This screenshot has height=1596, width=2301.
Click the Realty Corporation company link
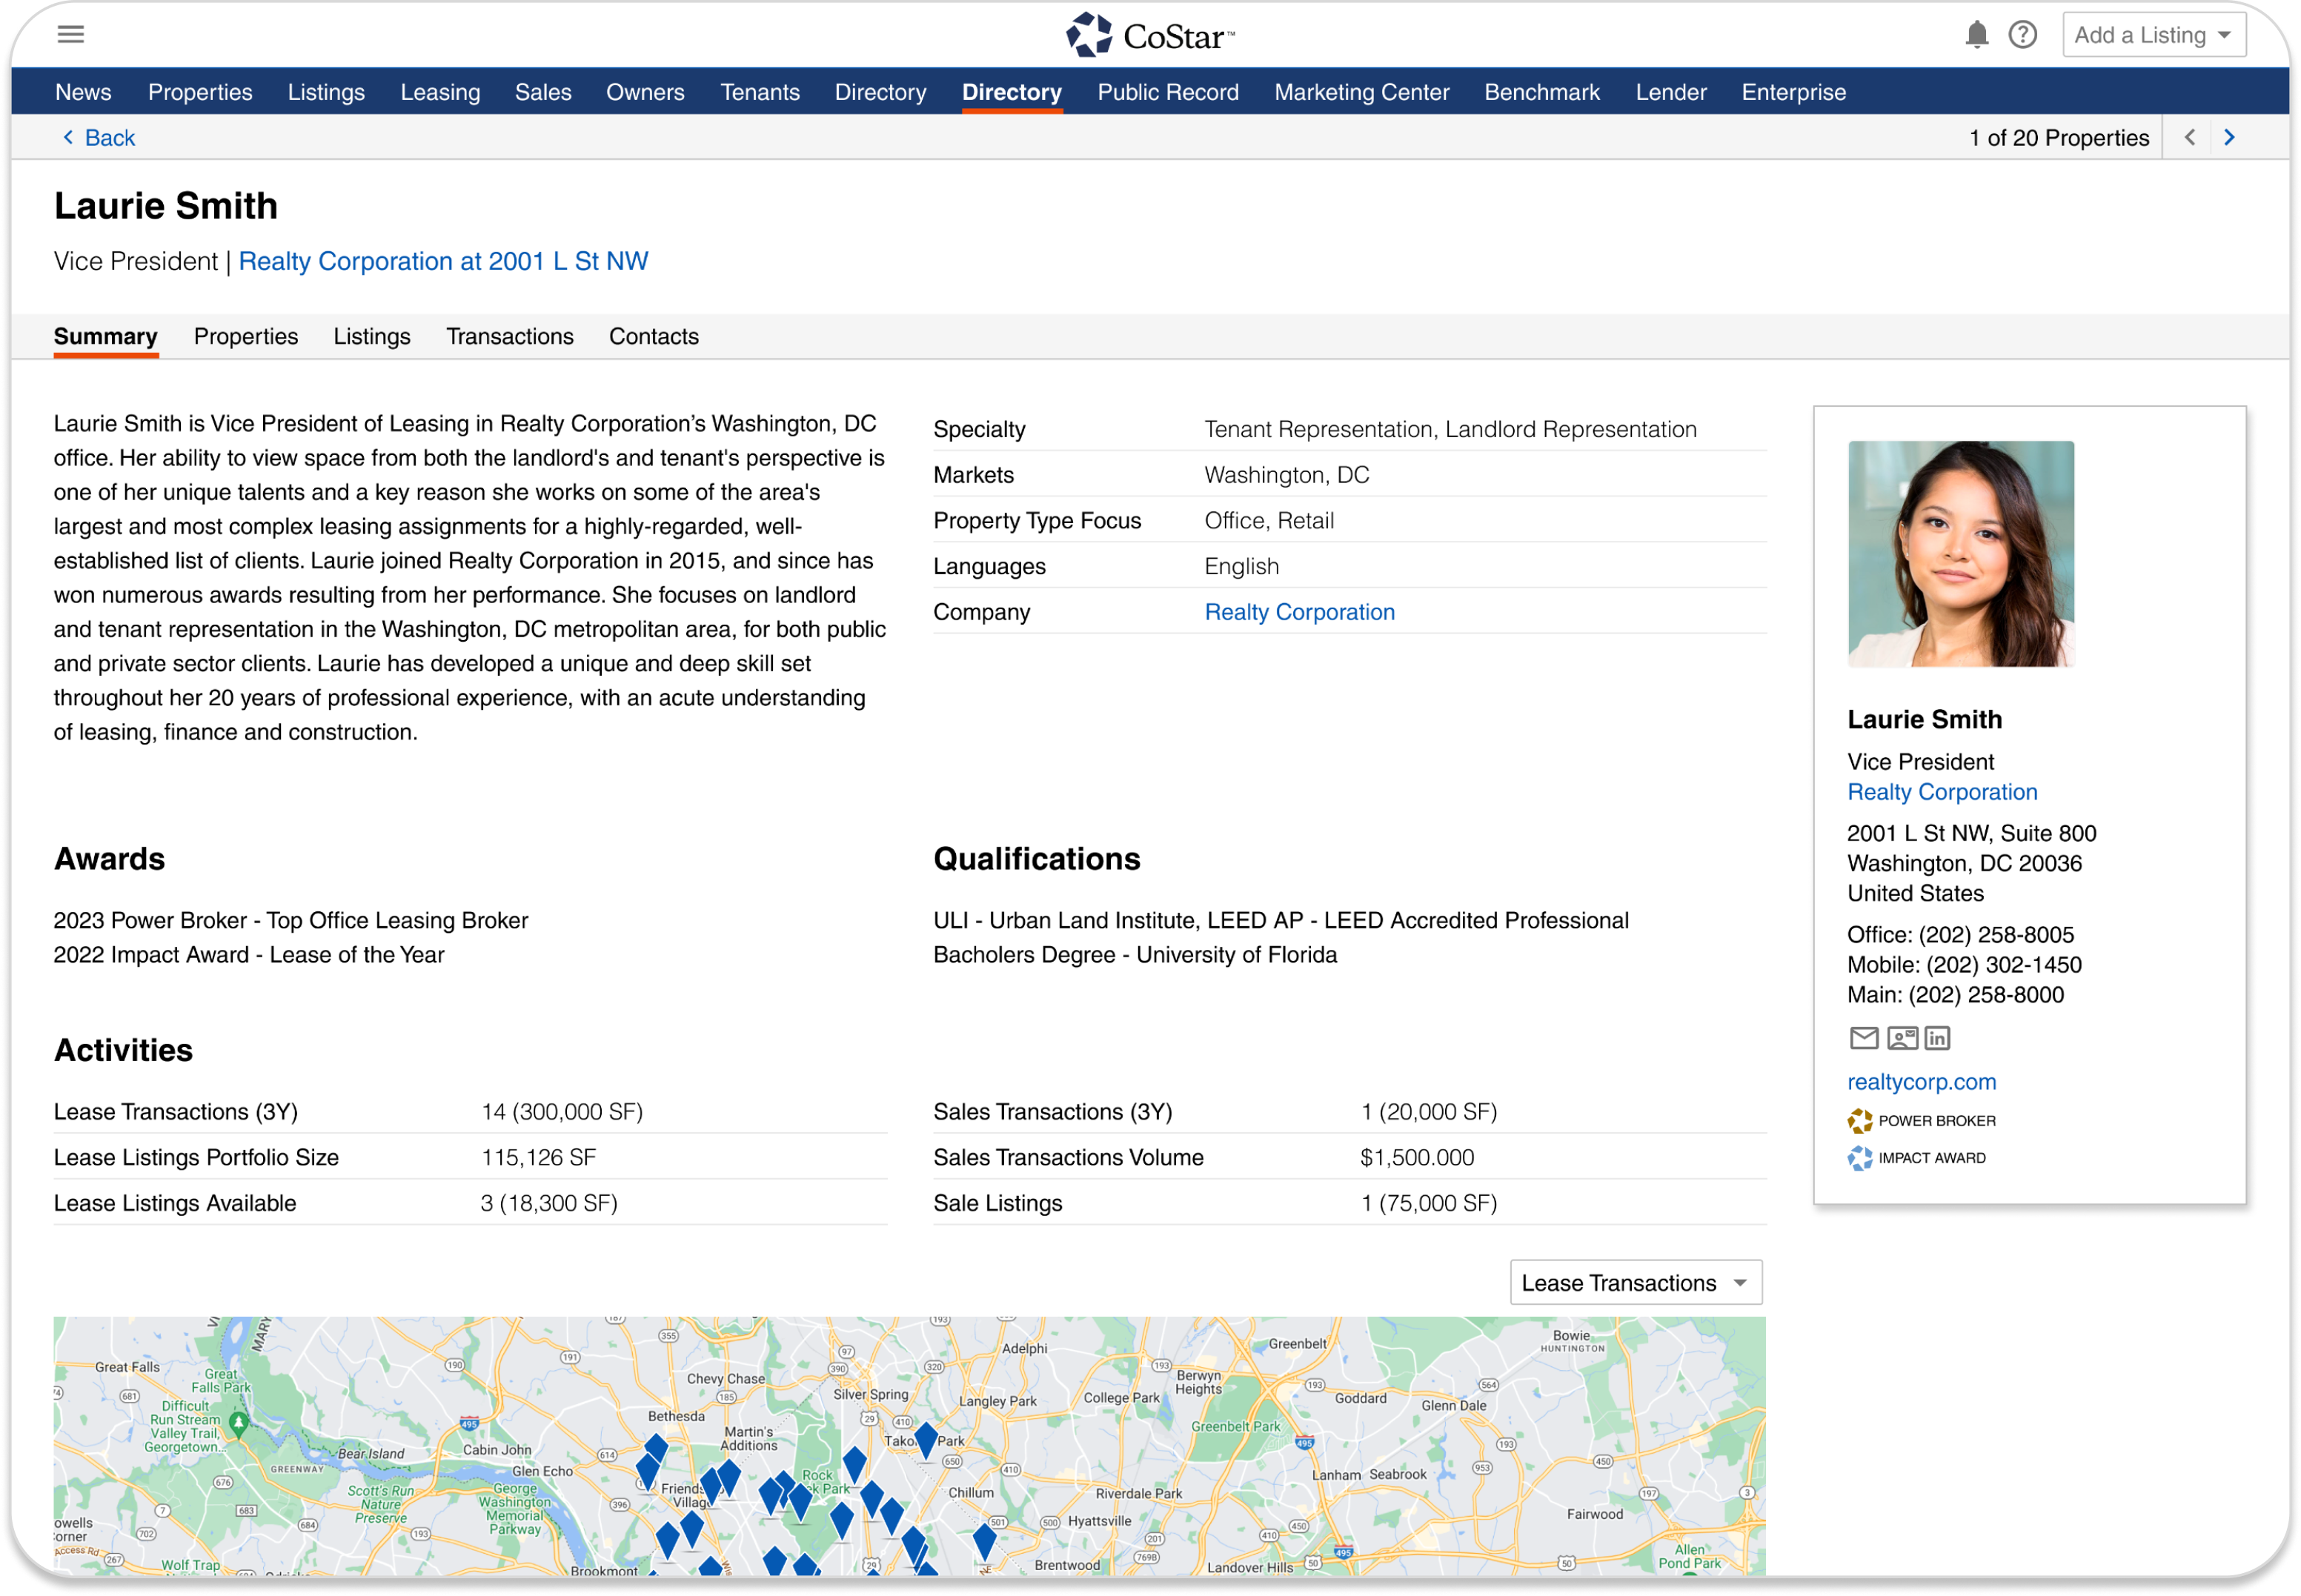pos(1300,611)
